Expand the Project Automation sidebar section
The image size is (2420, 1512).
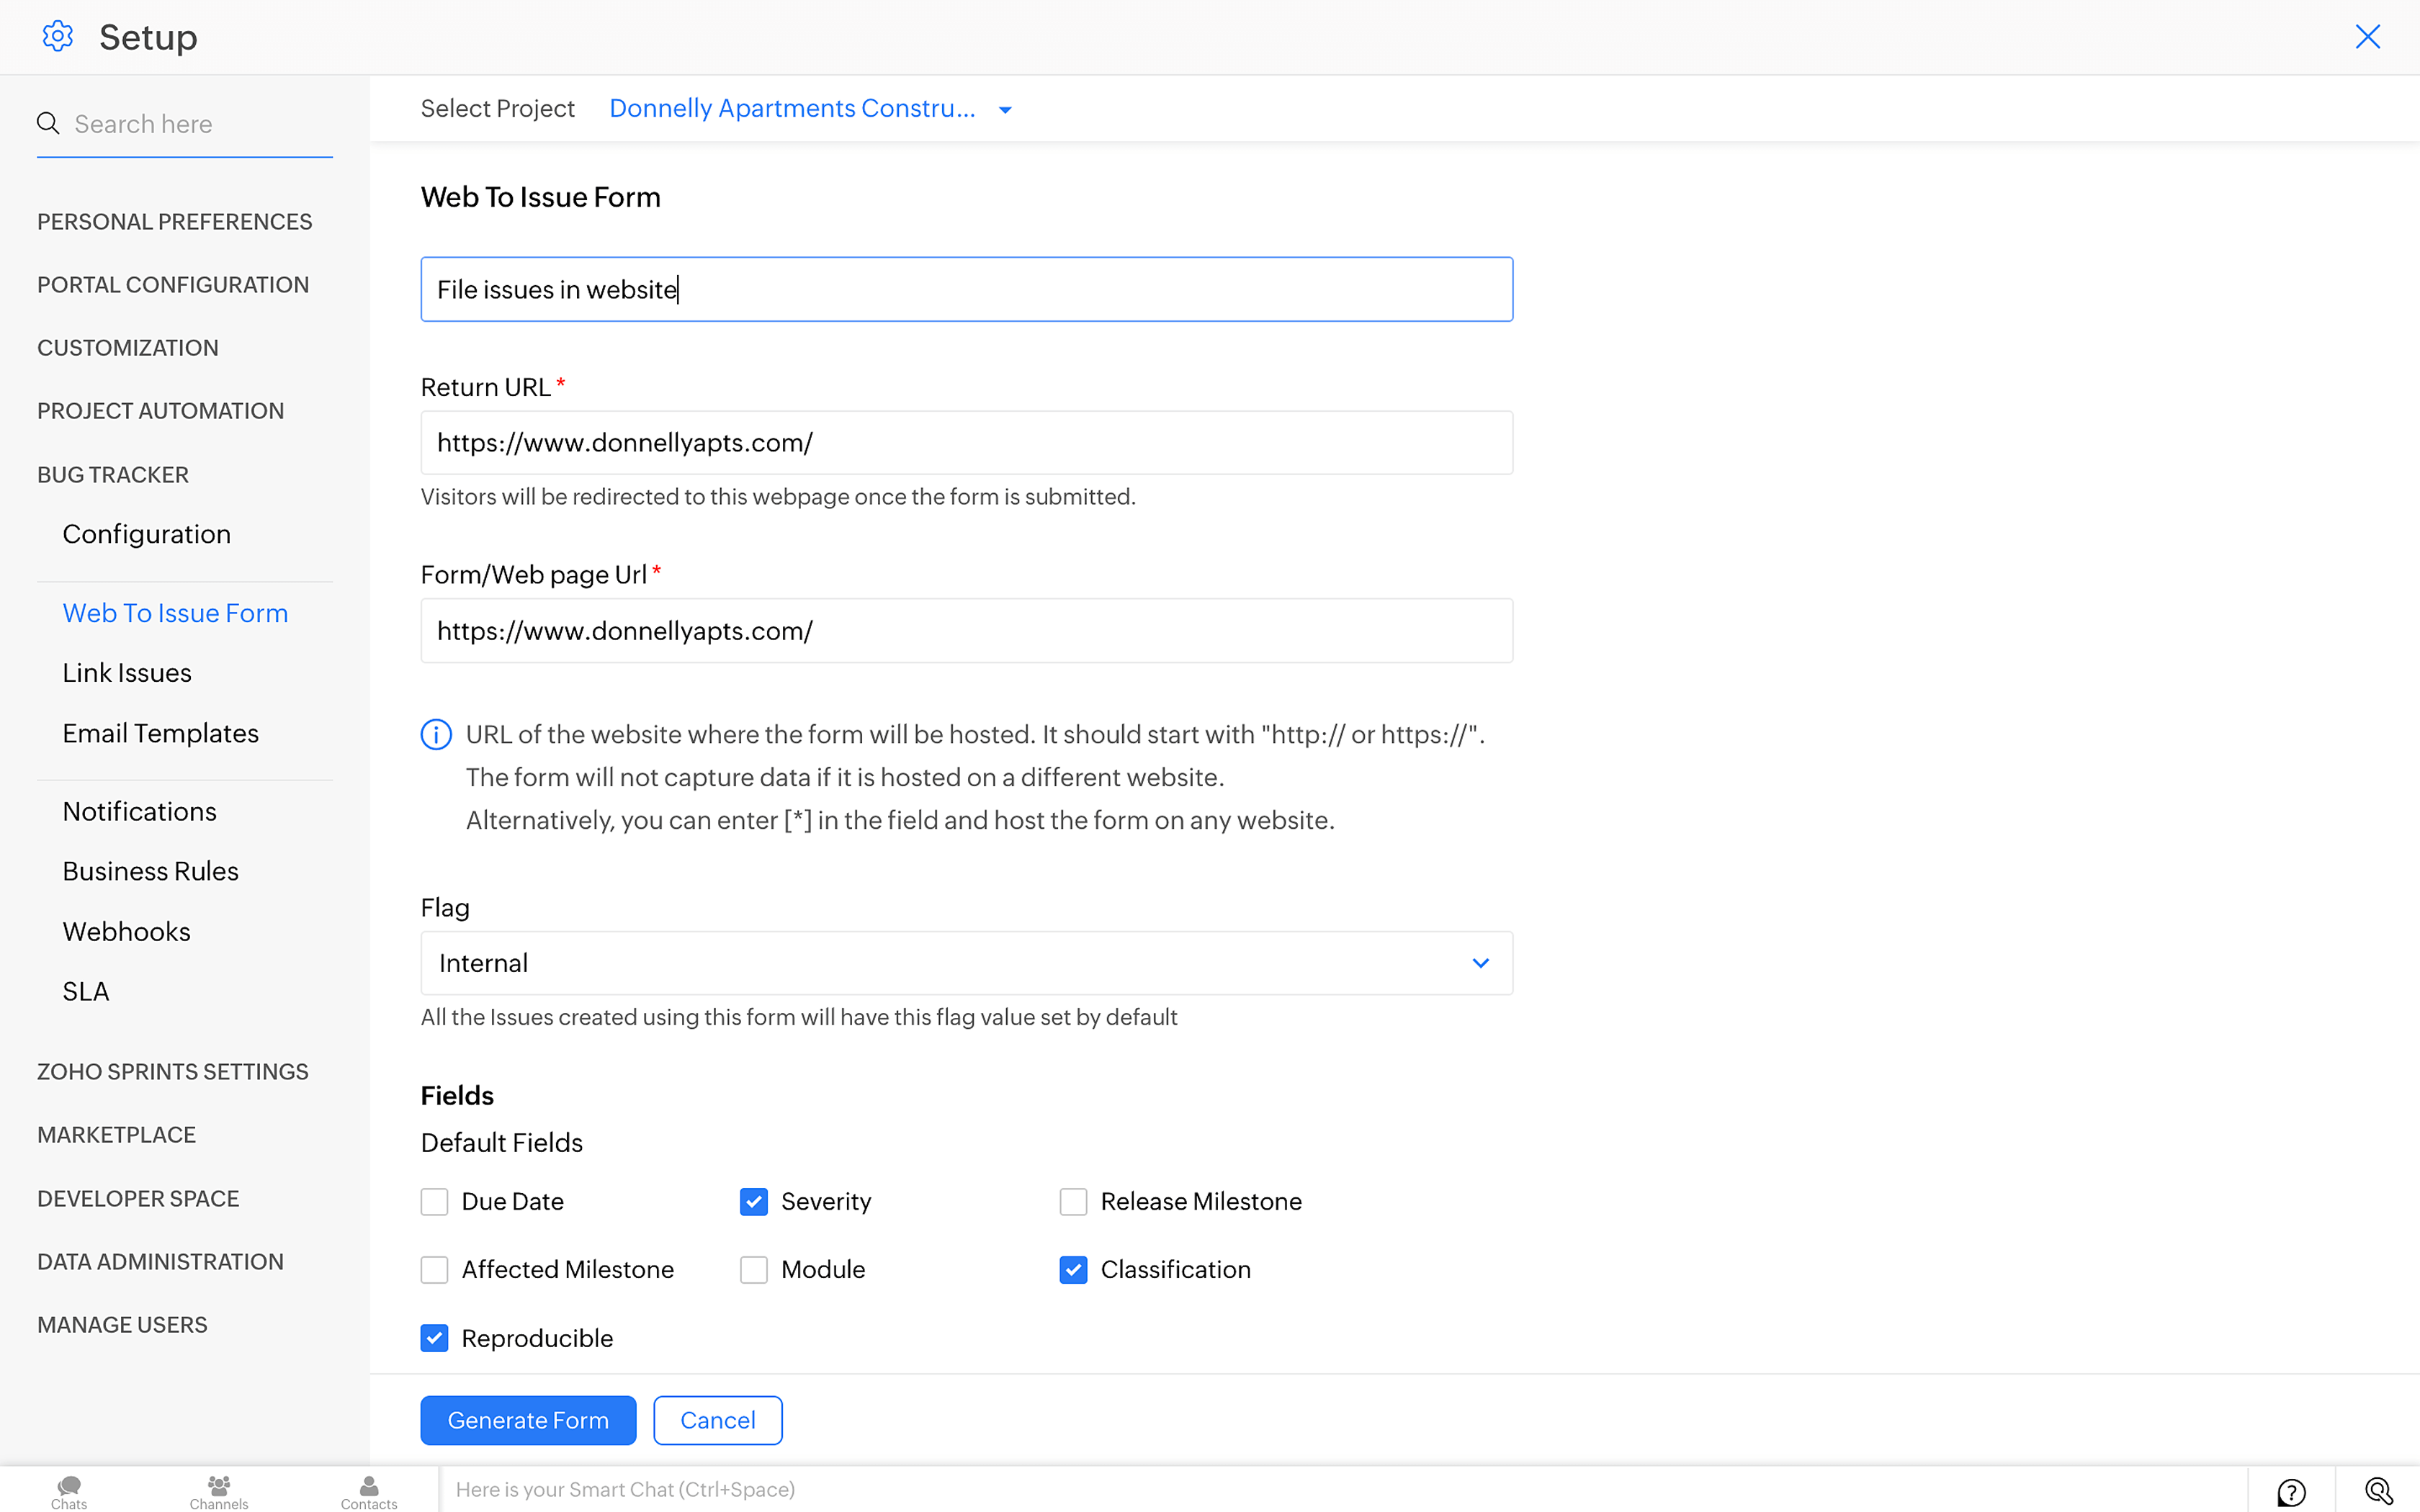click(160, 411)
